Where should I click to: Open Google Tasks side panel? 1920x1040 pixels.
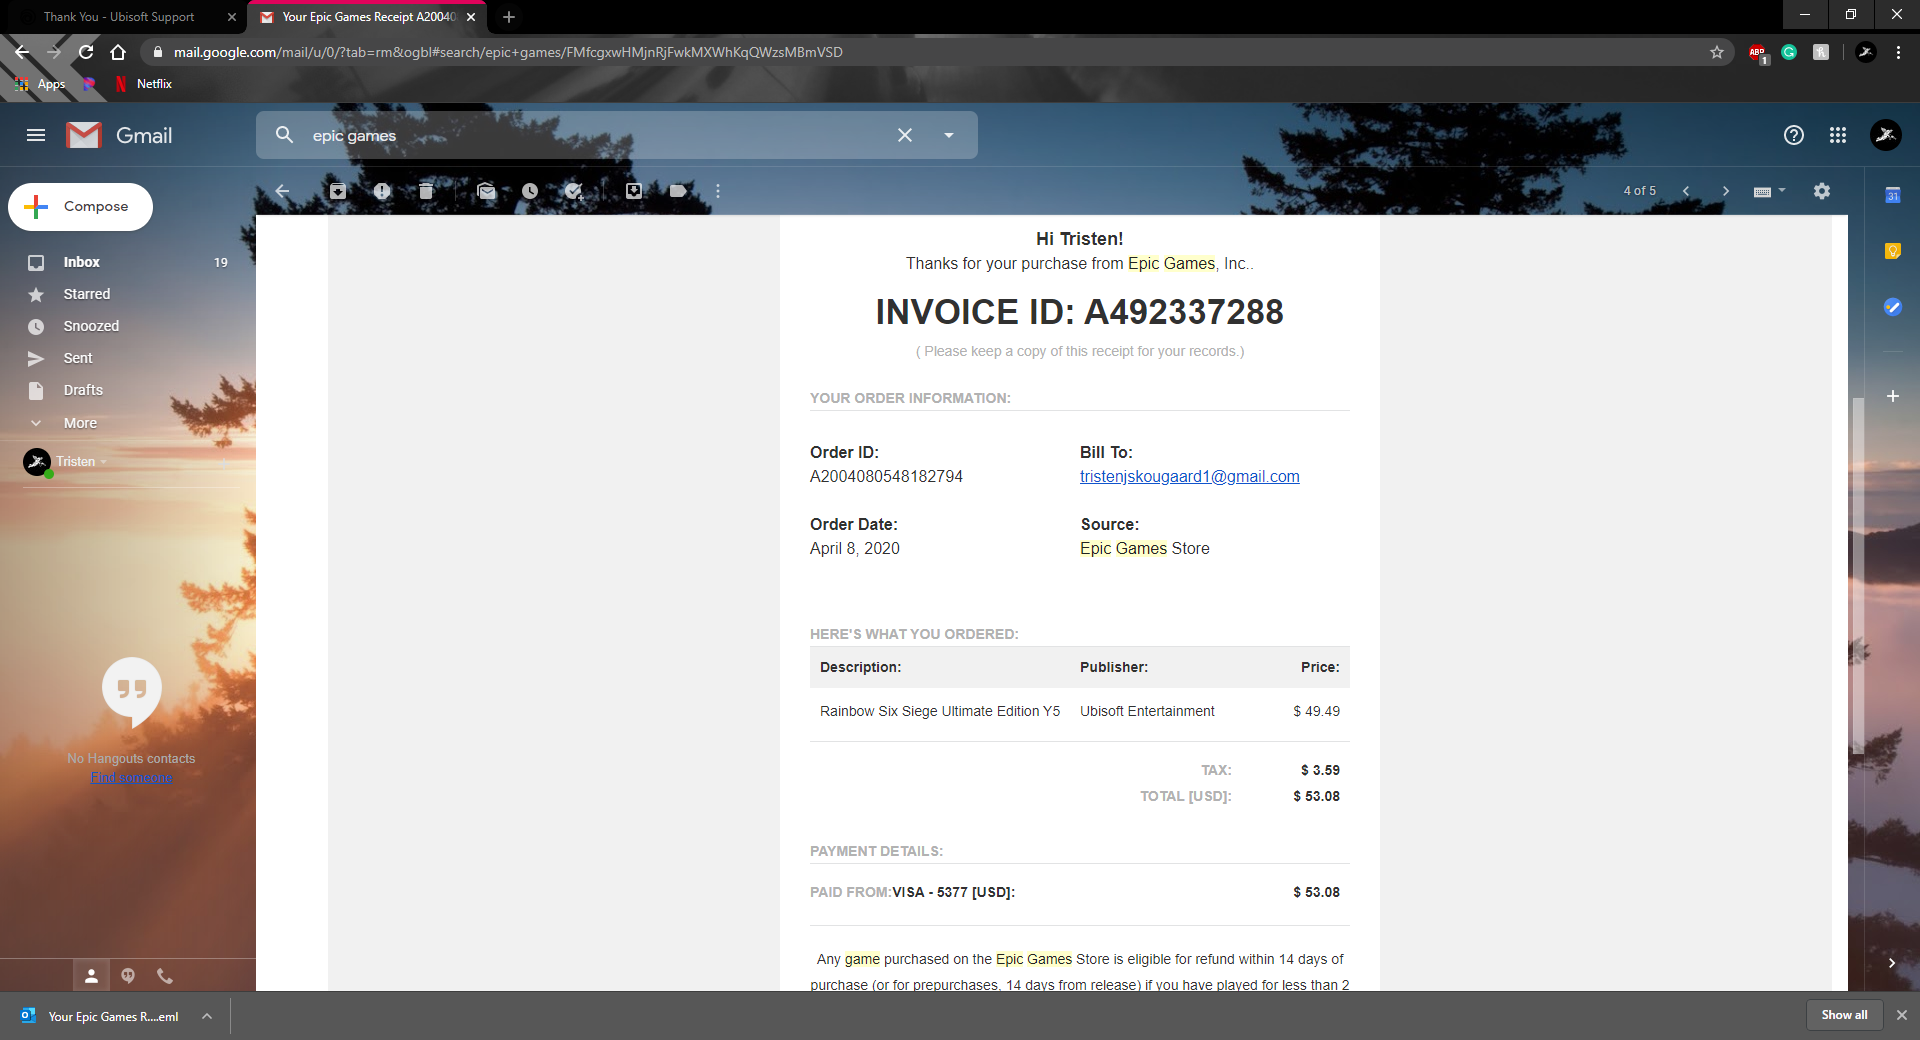pos(1892,307)
